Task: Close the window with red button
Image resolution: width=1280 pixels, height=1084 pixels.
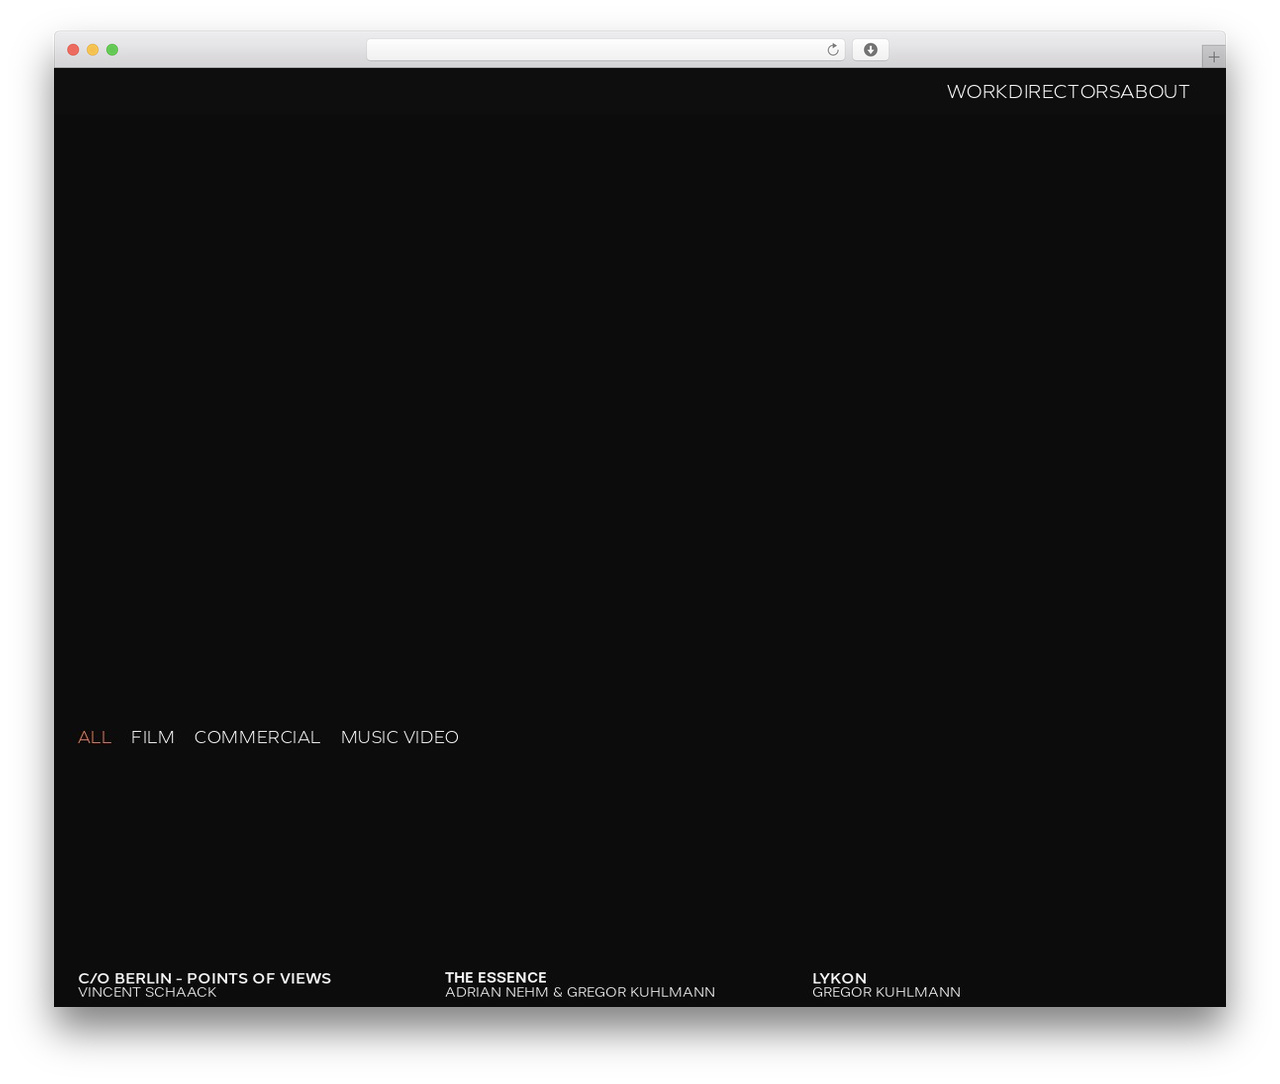Action: 73,50
